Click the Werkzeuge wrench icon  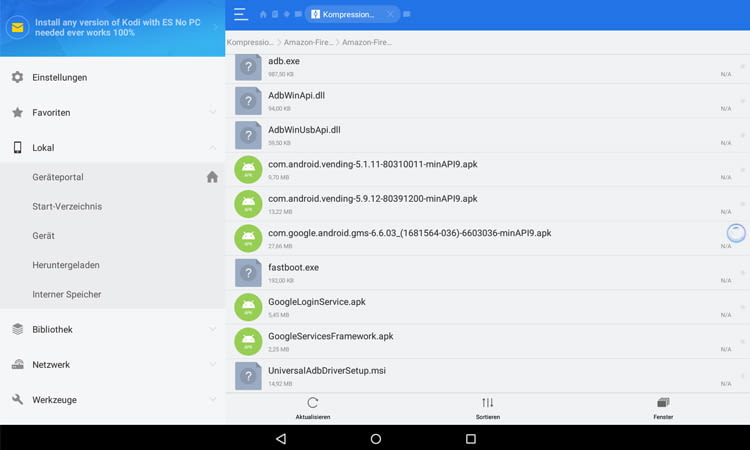pyautogui.click(x=18, y=399)
